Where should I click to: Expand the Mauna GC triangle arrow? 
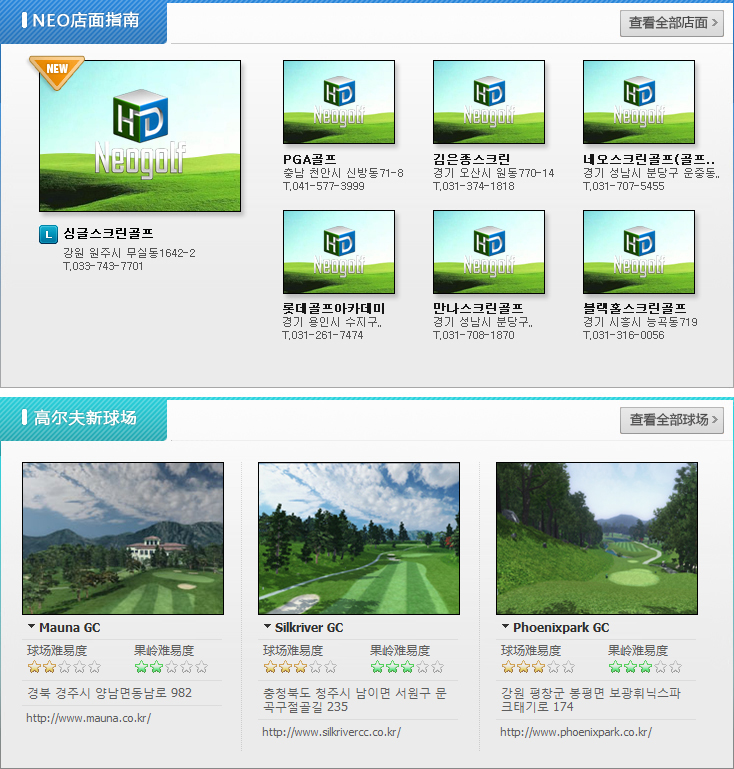point(31,627)
